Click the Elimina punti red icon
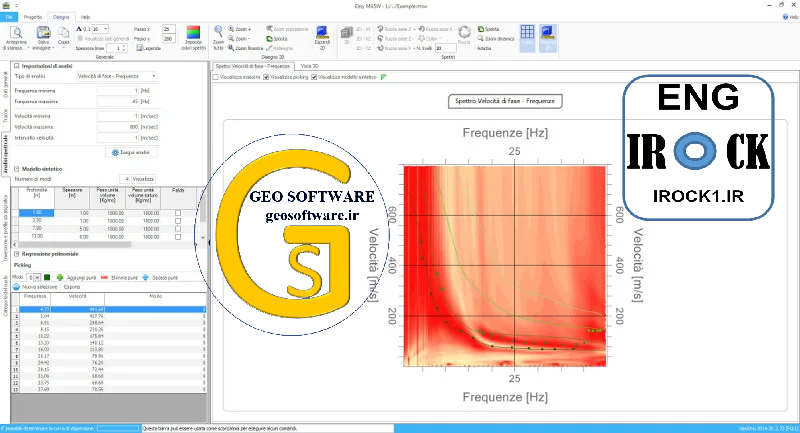The height and width of the screenshot is (433, 800). pos(104,277)
